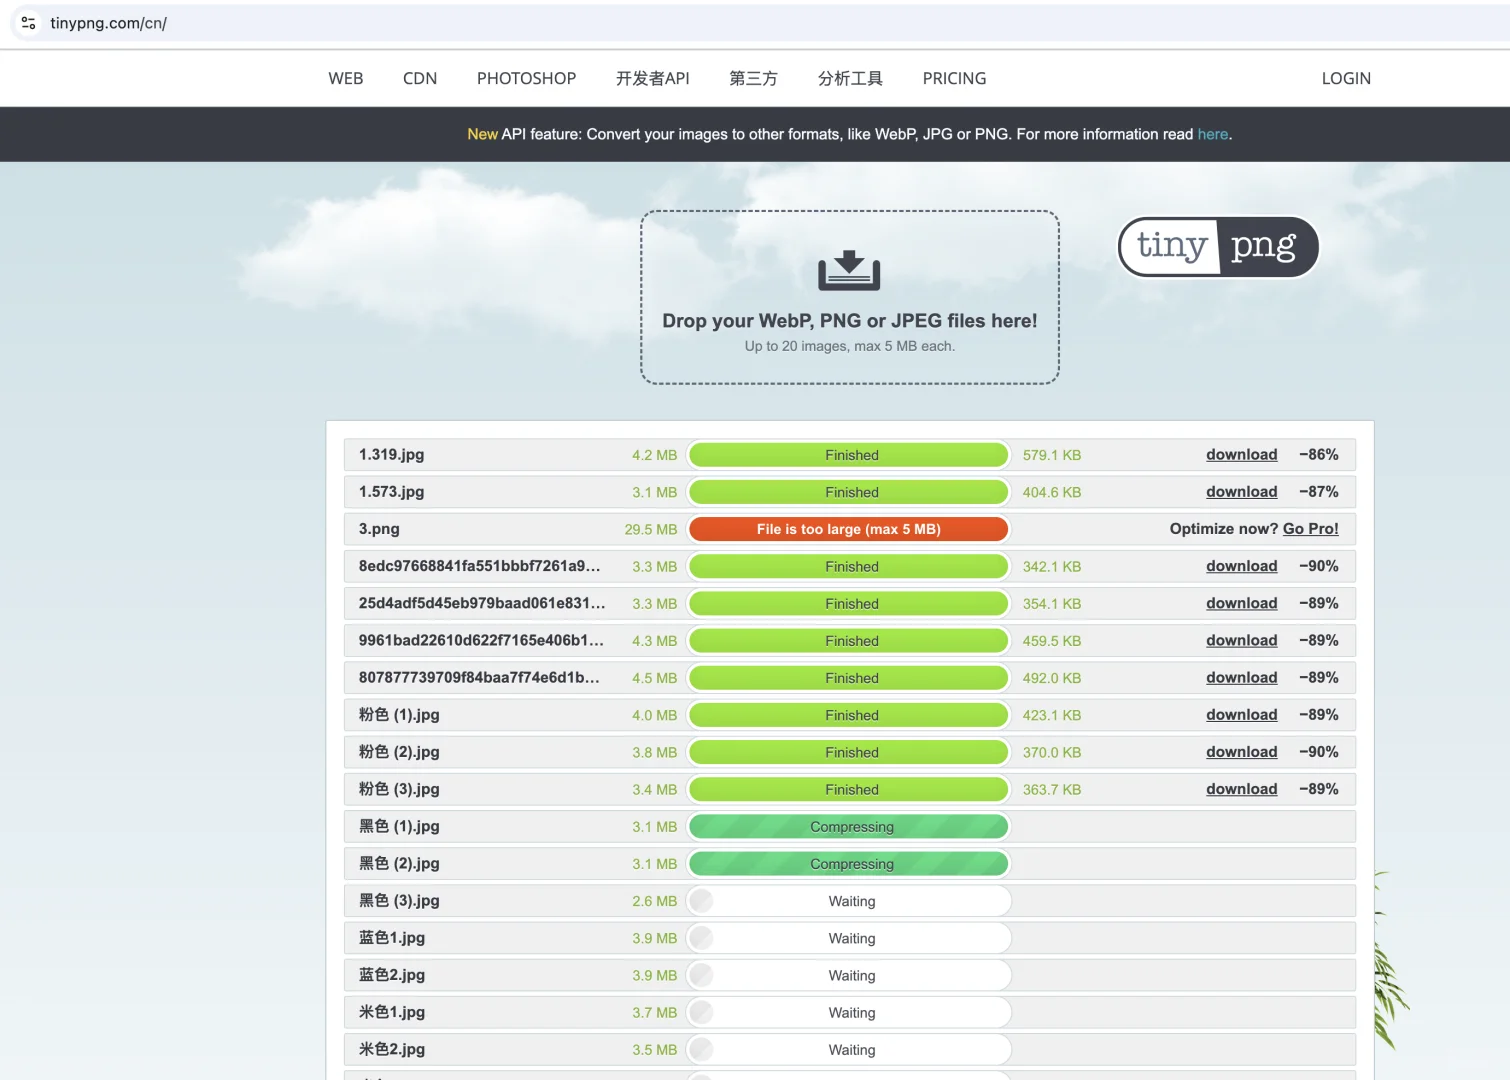Click the Waiting bar for 蓝色1.jpg
This screenshot has height=1080, width=1510.
[x=849, y=938]
